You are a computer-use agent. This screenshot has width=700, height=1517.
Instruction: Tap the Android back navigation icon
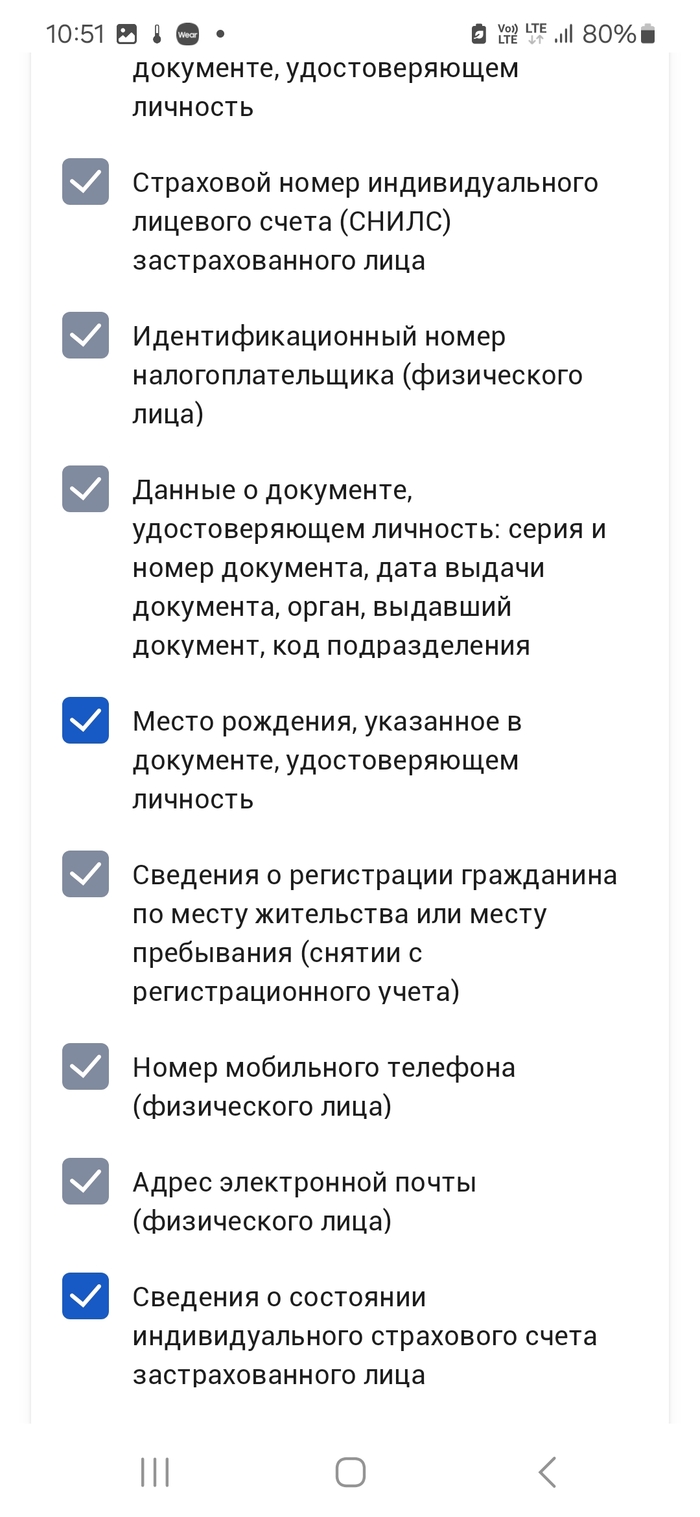point(546,1472)
